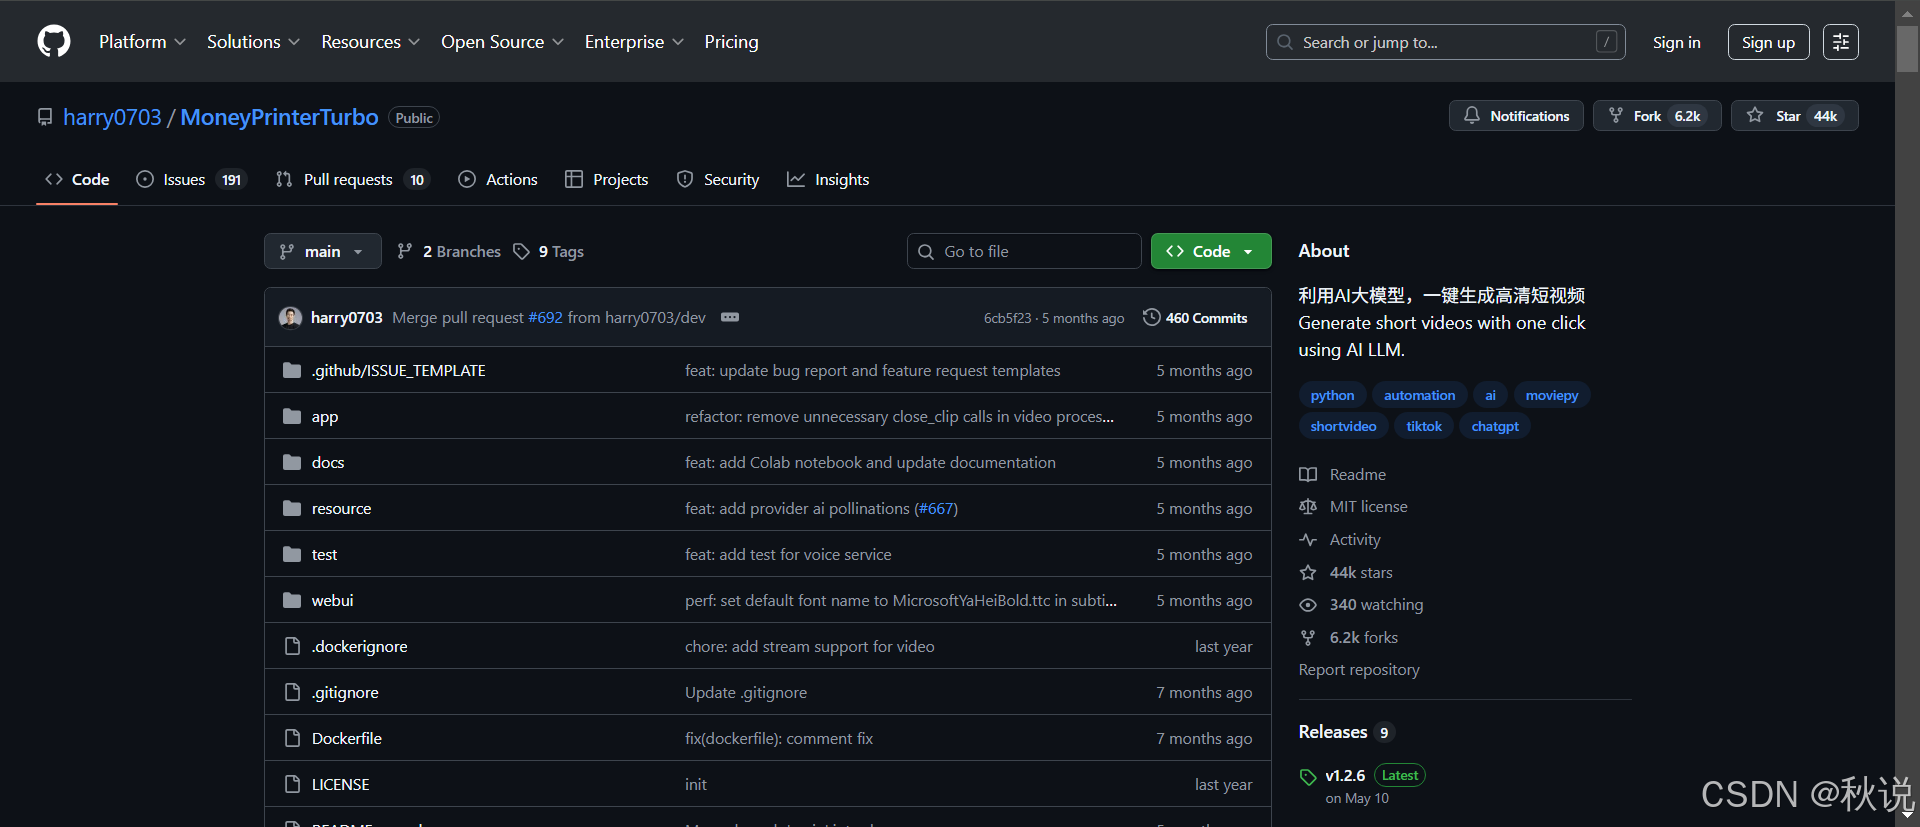Click the tiktok topic tag
Viewport: 1920px width, 827px height.
[x=1424, y=426]
